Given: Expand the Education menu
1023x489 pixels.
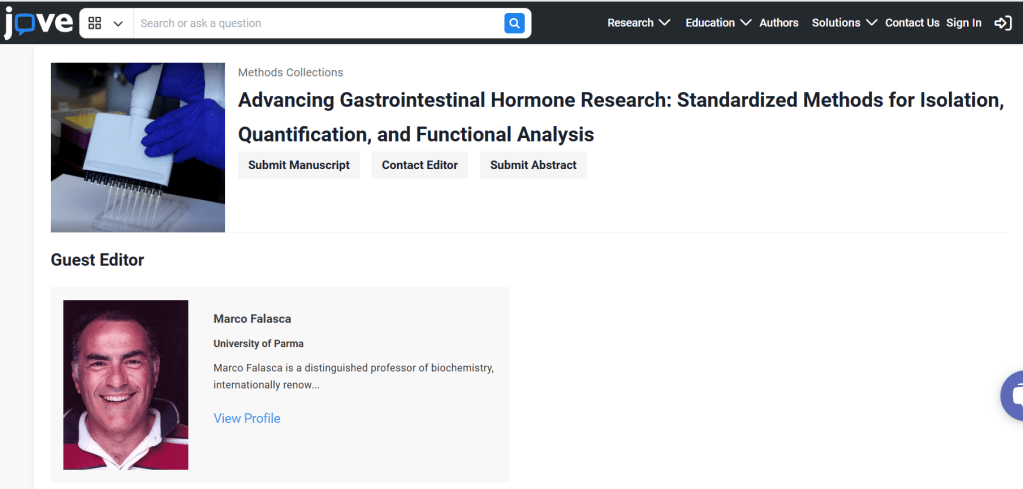Looking at the screenshot, I should 718,23.
